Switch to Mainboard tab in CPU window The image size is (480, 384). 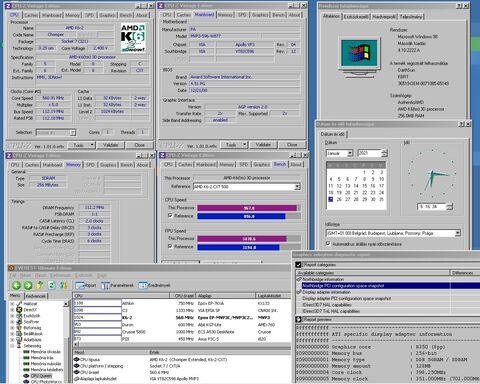pyautogui.click(x=52, y=15)
